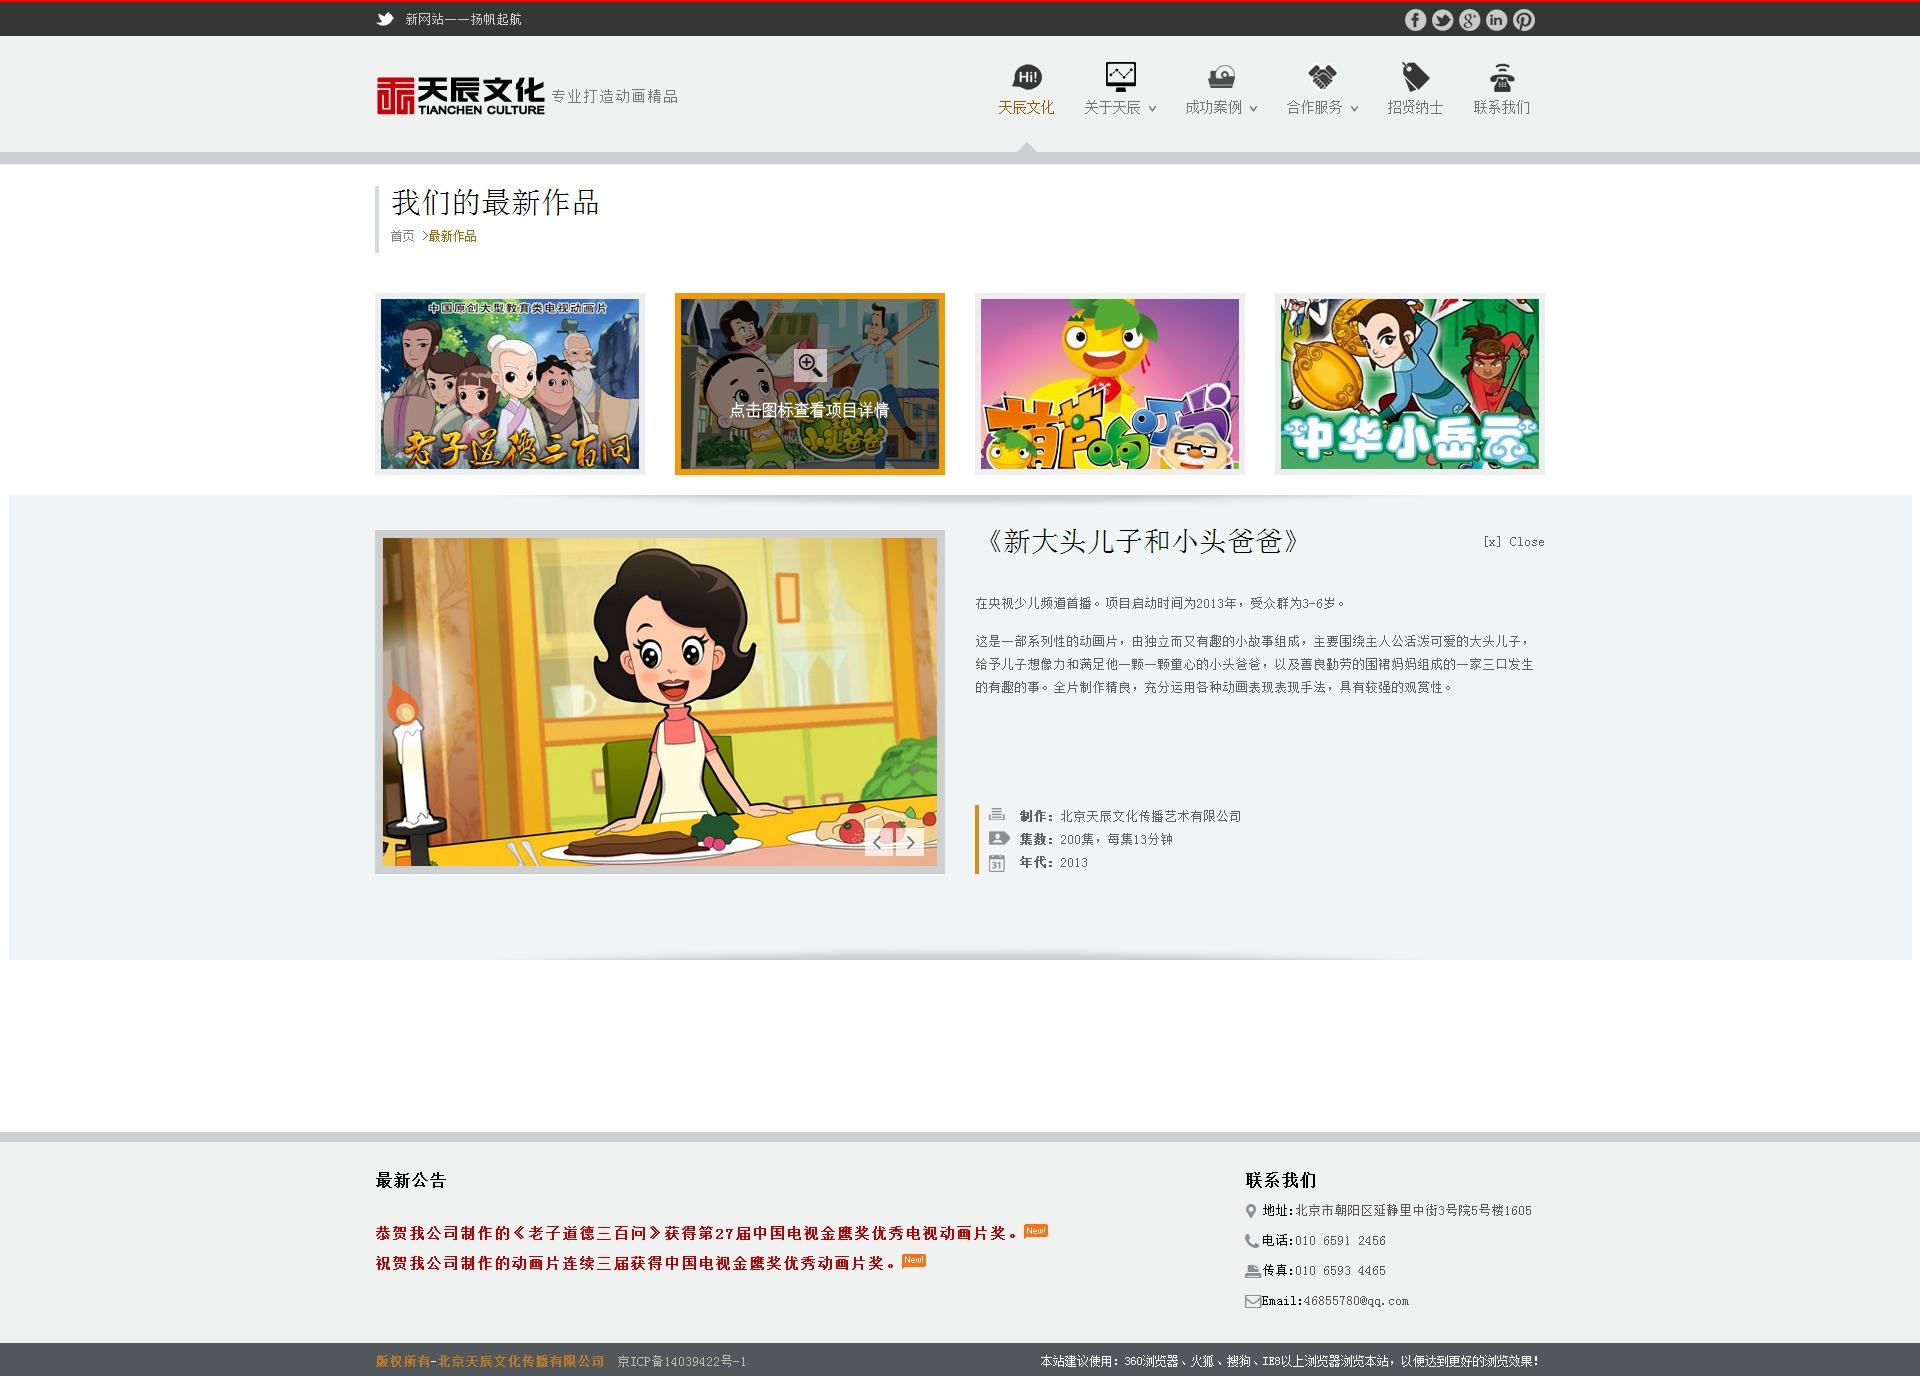Click the 联系我们 footer heading
Viewport: 1920px width, 1376px height.
tap(1281, 1180)
